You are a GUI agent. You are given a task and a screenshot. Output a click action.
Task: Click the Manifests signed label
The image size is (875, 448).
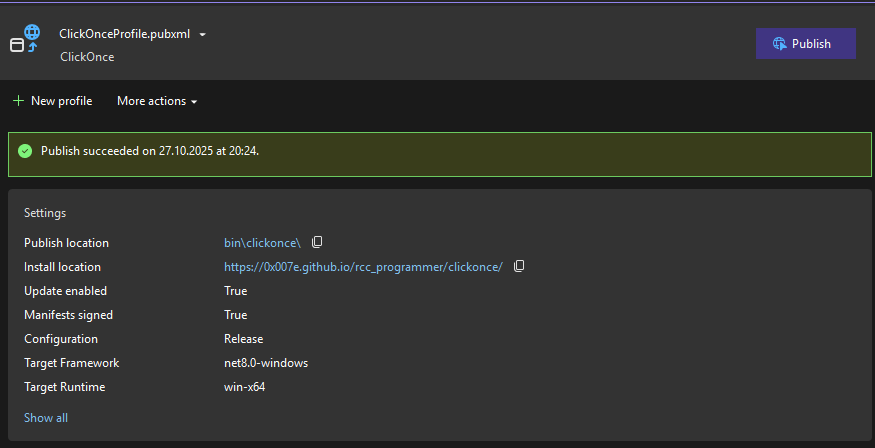[x=69, y=315]
